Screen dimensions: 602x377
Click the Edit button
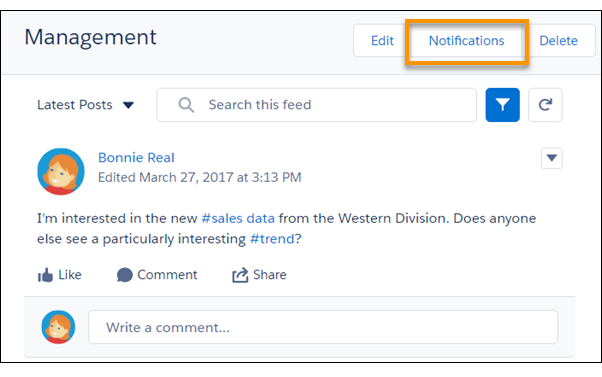(x=382, y=41)
